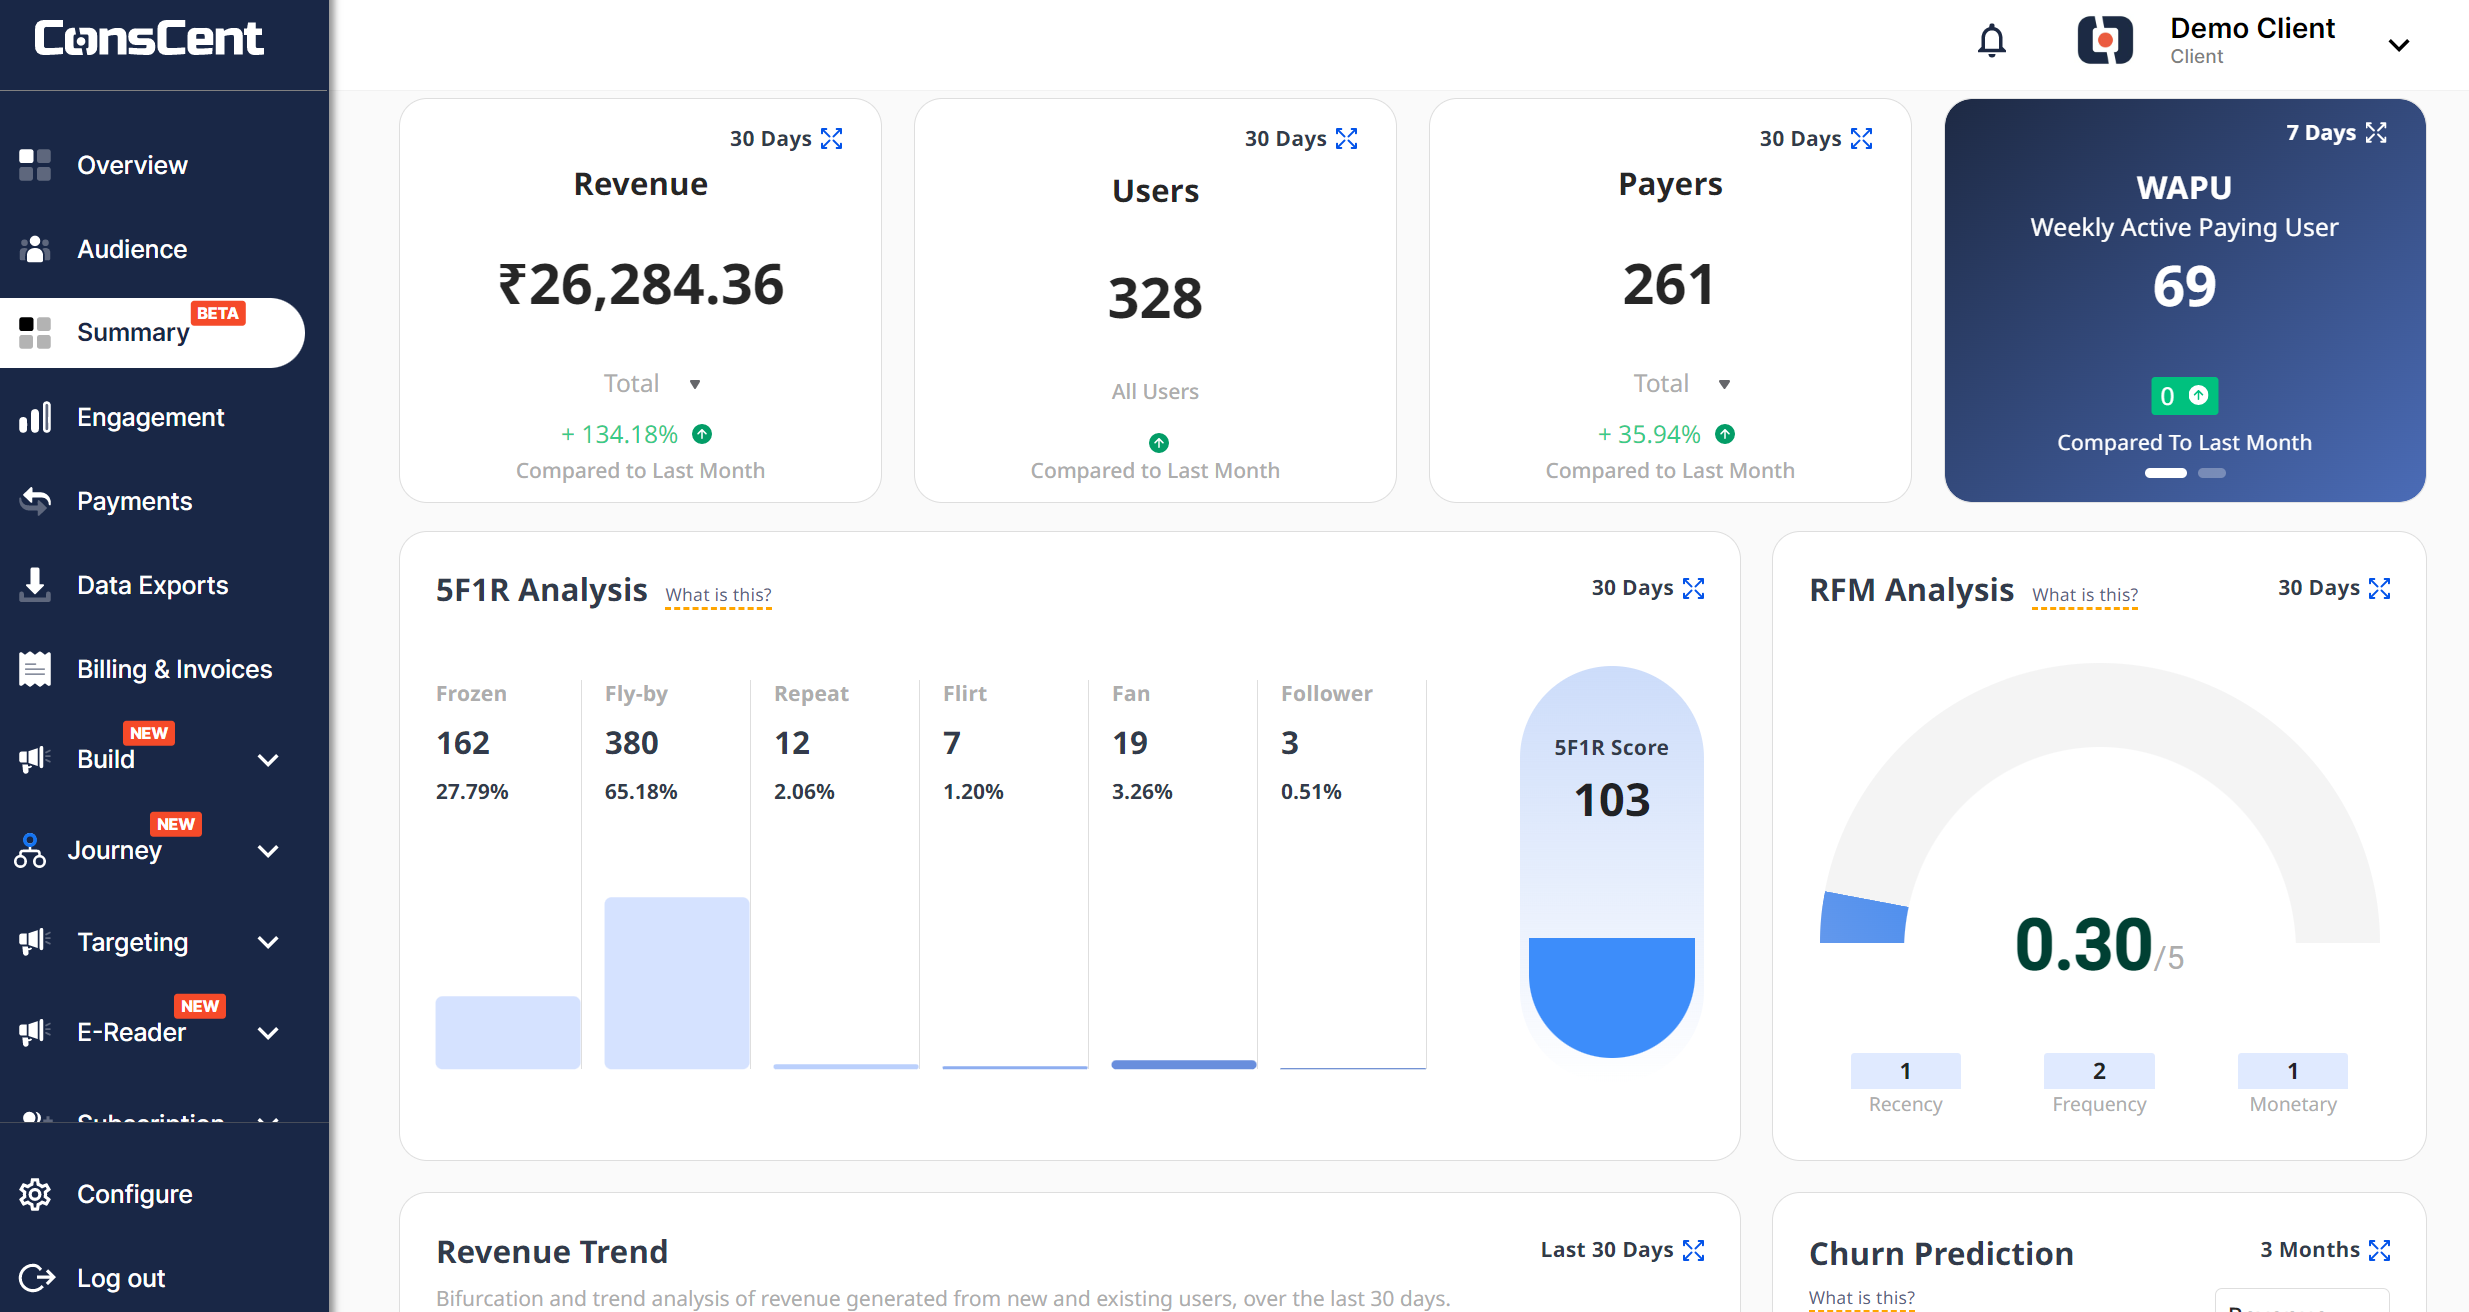Switch to the second WAPU carousel indicator
This screenshot has width=2469, height=1312.
(2212, 473)
